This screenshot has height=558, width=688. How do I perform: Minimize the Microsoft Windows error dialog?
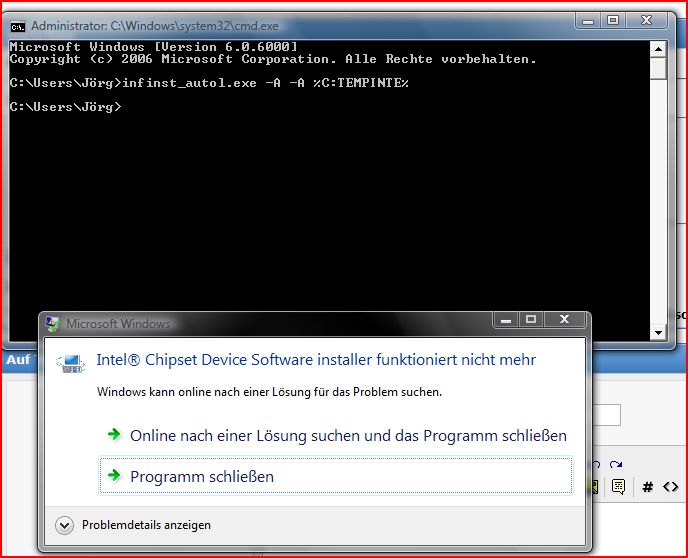506,319
